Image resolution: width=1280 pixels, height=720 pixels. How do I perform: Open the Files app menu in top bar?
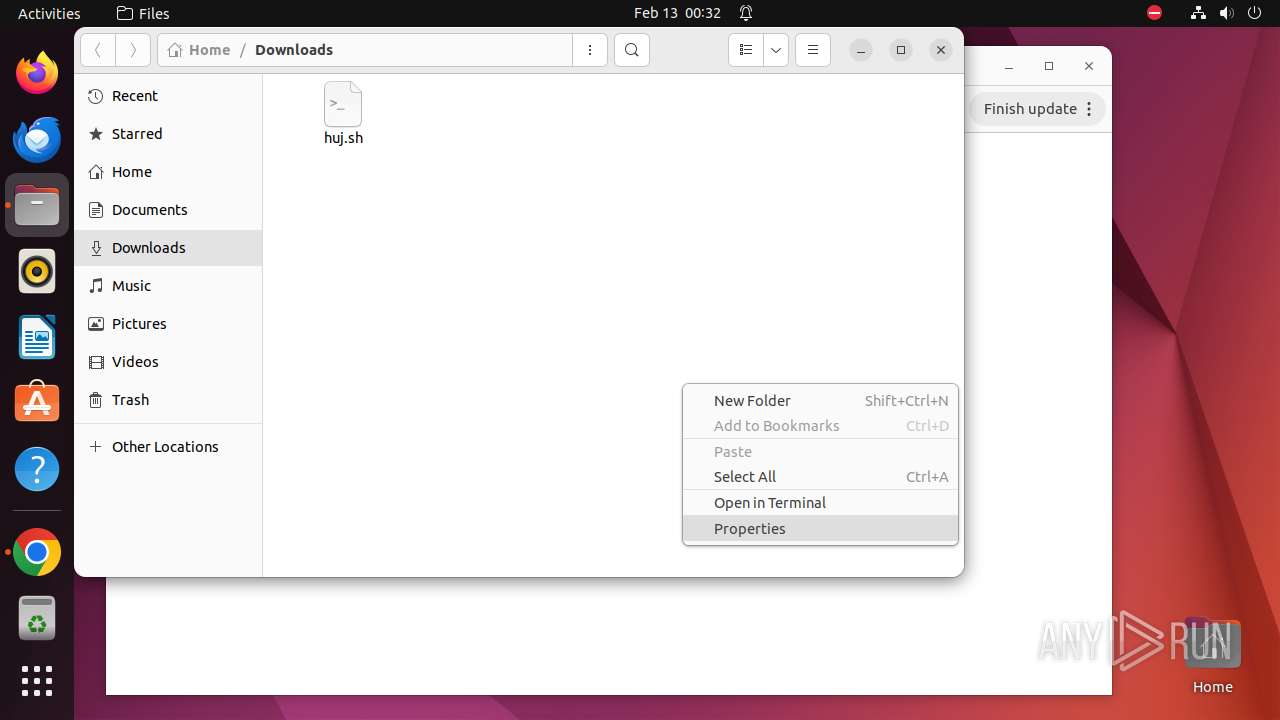tap(143, 13)
